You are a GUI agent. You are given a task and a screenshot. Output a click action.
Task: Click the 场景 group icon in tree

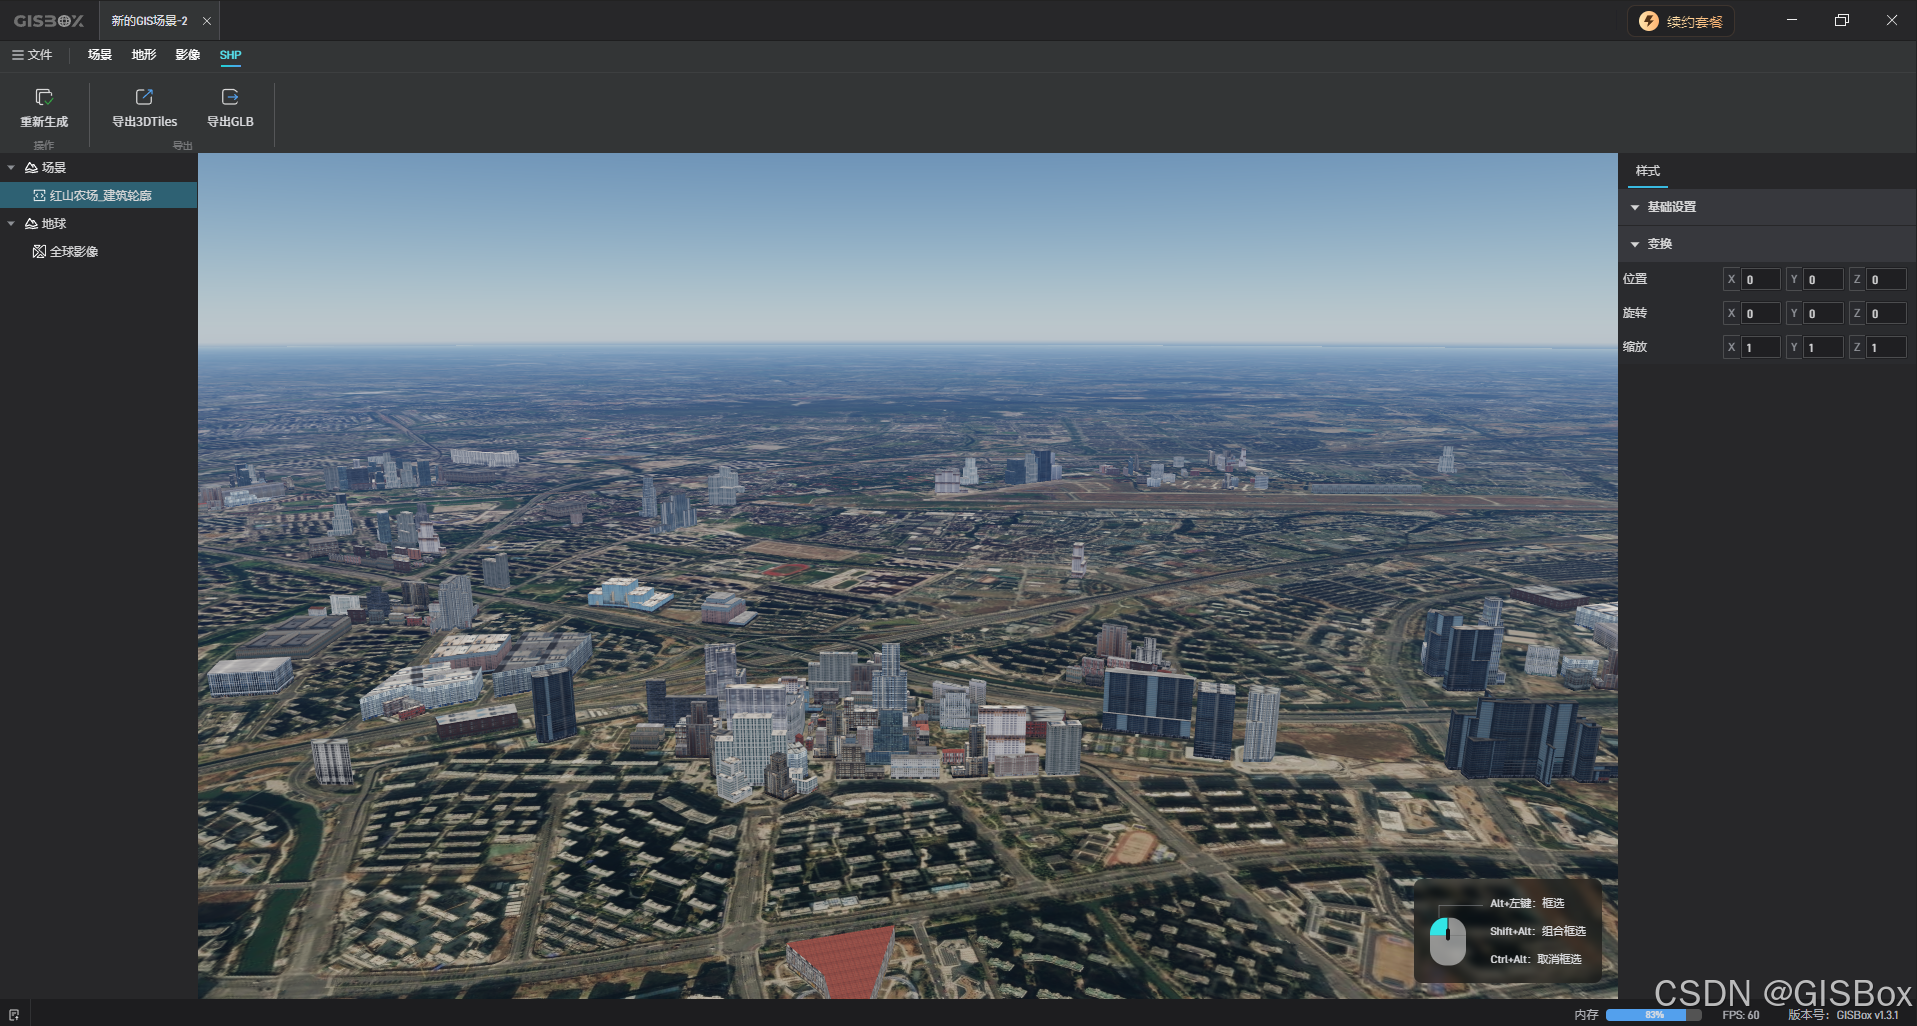[x=32, y=168]
